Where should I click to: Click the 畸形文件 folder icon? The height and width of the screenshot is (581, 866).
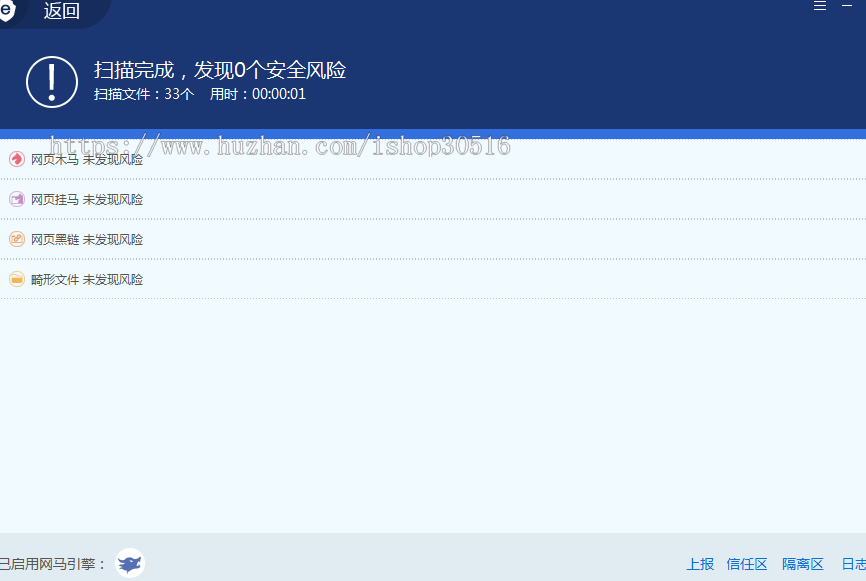(x=17, y=279)
